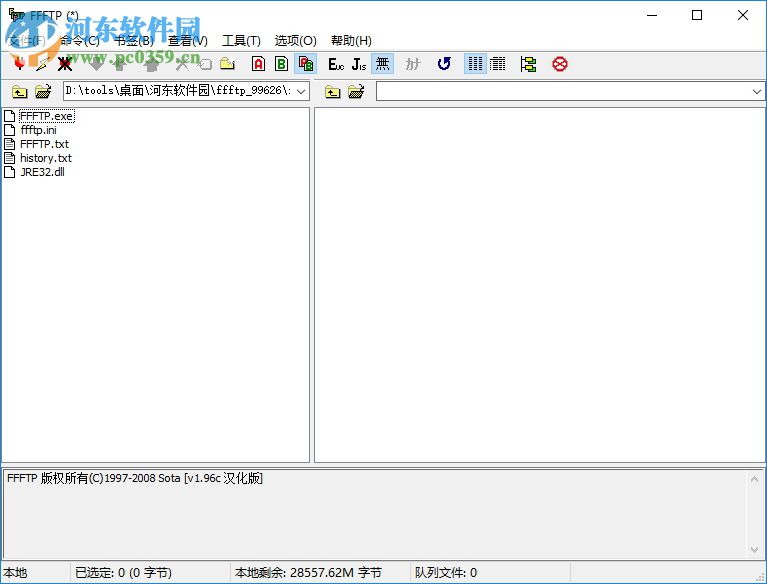Expand the remote path dropdown
The image size is (767, 584).
coord(757,91)
